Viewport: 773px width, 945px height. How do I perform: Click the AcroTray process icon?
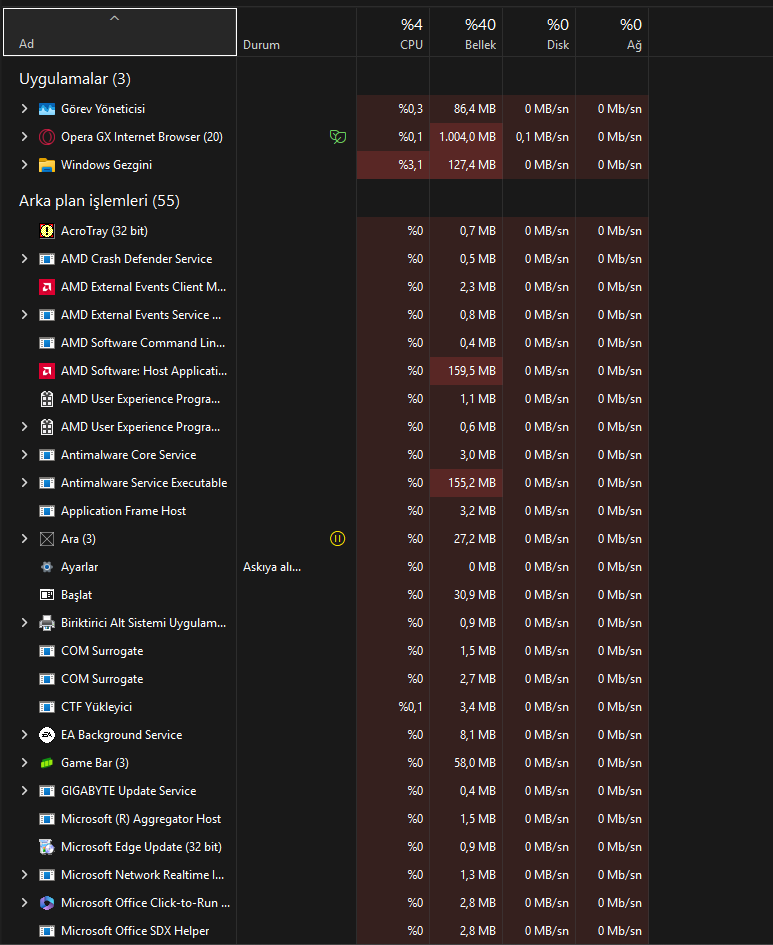pyautogui.click(x=46, y=231)
